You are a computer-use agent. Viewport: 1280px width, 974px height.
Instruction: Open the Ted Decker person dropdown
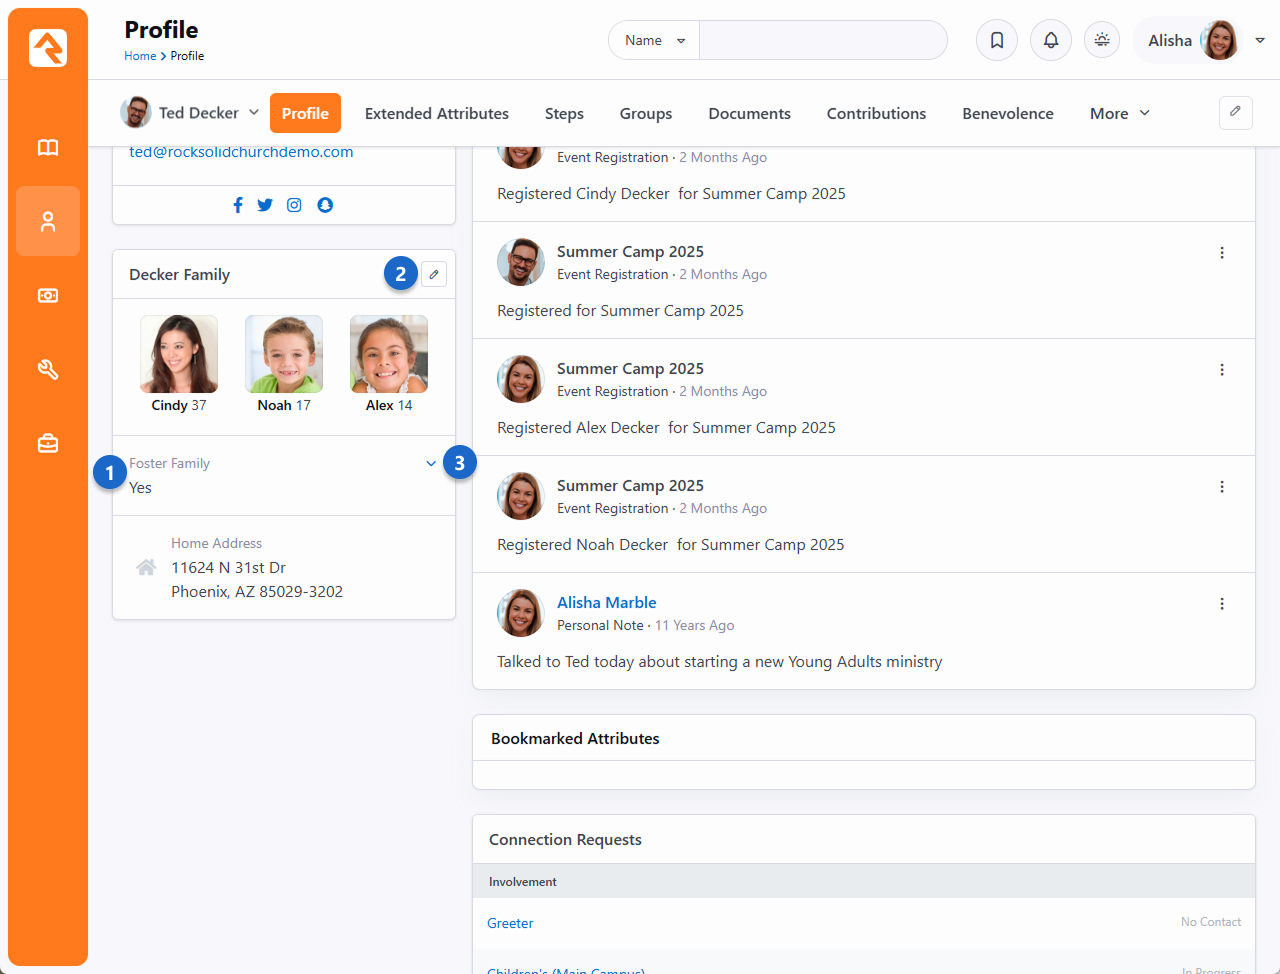(190, 113)
